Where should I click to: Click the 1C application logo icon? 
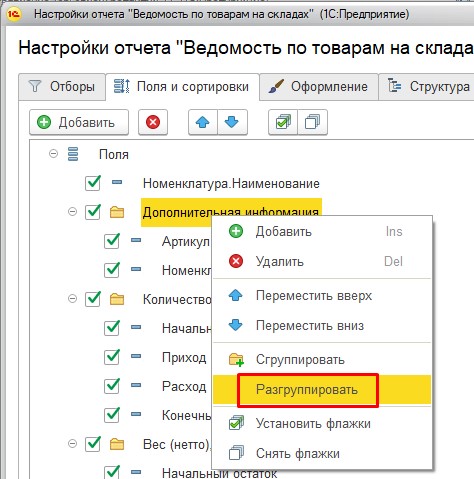point(14,14)
